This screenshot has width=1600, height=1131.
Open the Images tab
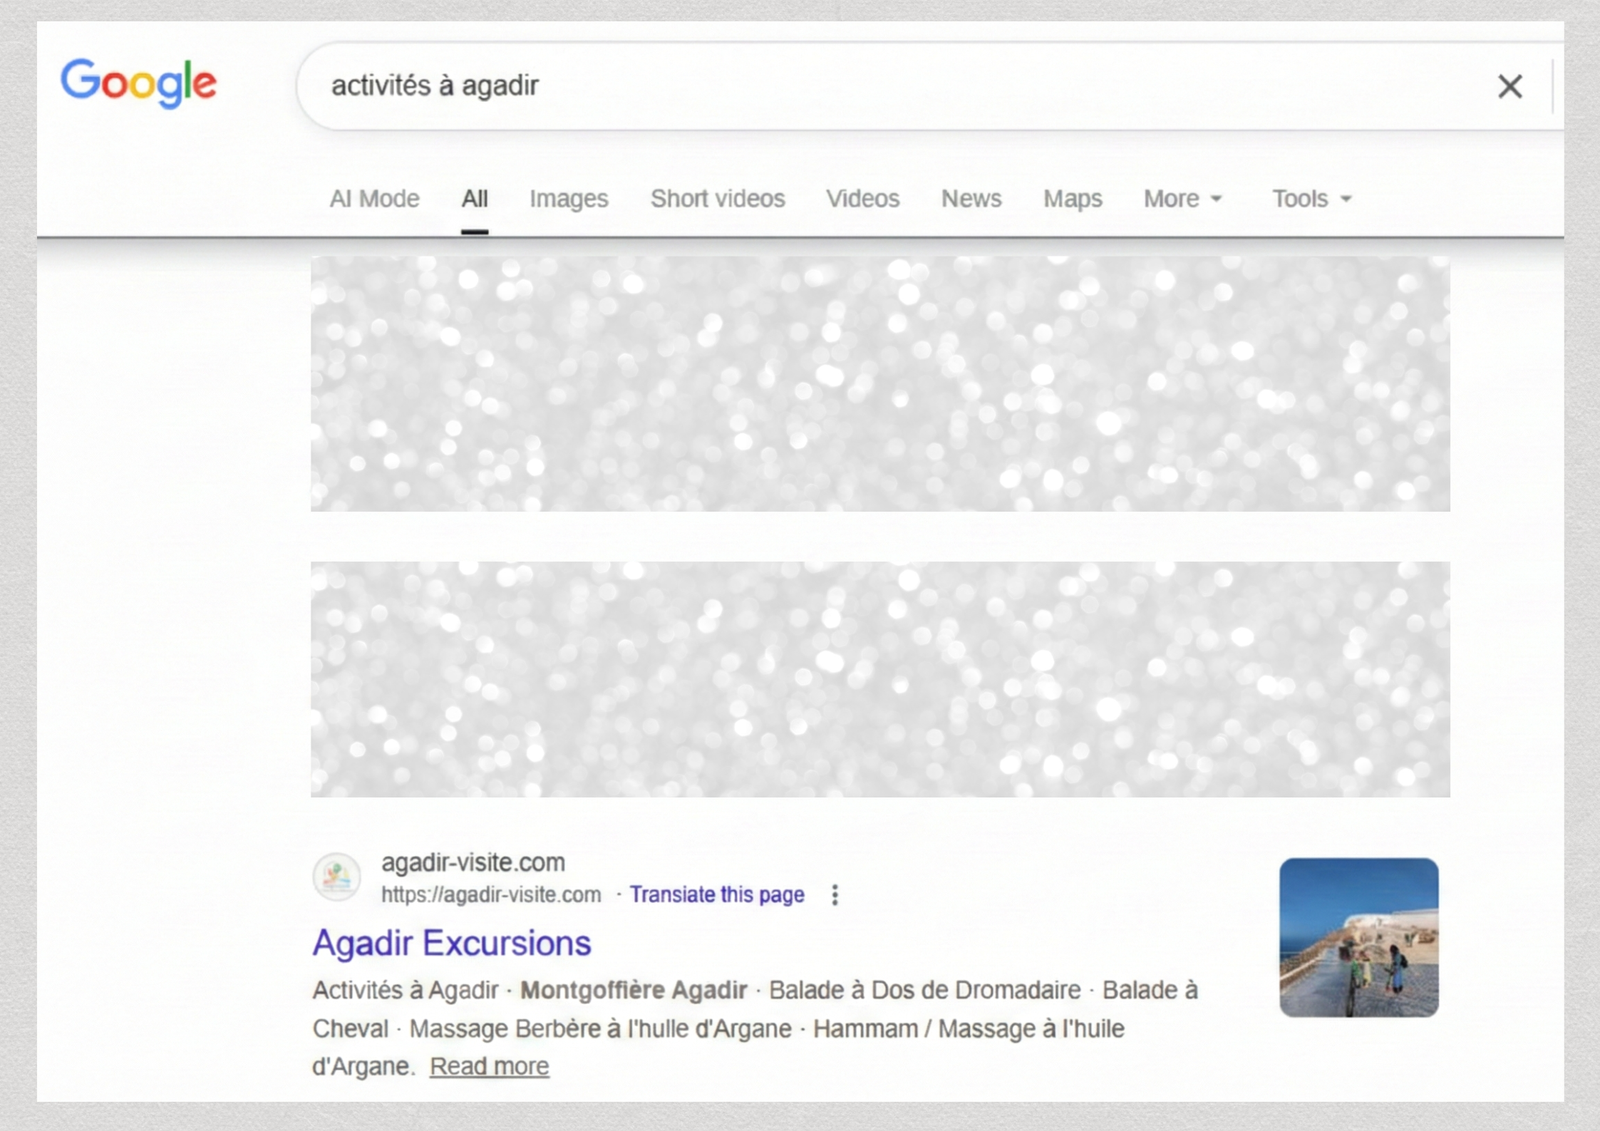click(x=568, y=199)
